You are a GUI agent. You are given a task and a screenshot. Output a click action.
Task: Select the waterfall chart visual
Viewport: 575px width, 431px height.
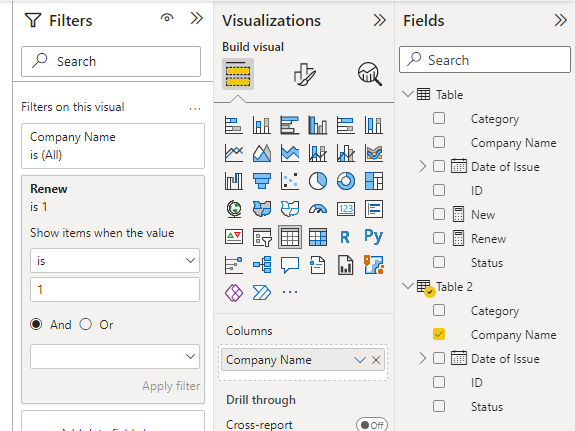234,181
